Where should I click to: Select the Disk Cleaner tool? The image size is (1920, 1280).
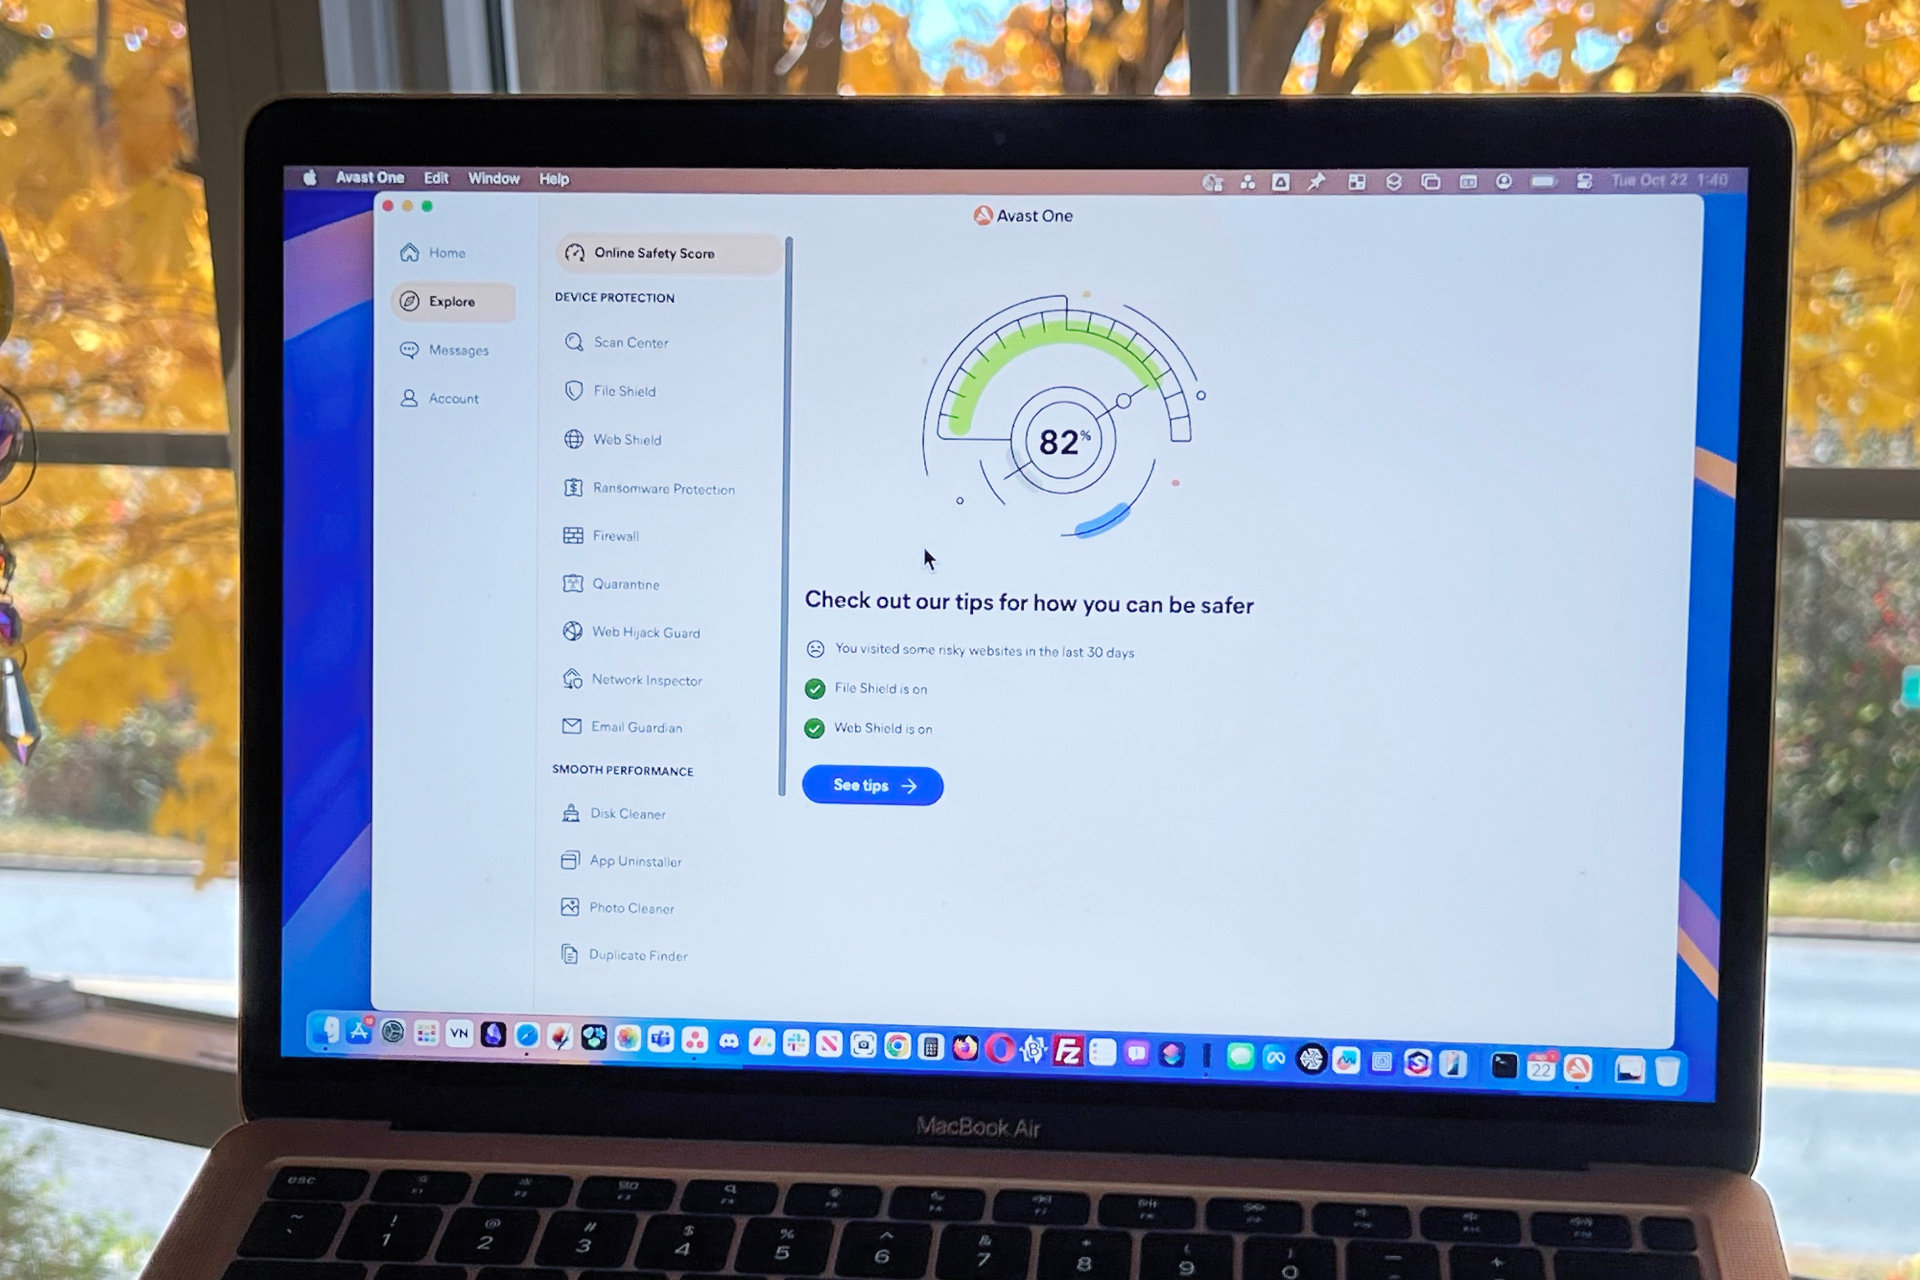pos(624,814)
